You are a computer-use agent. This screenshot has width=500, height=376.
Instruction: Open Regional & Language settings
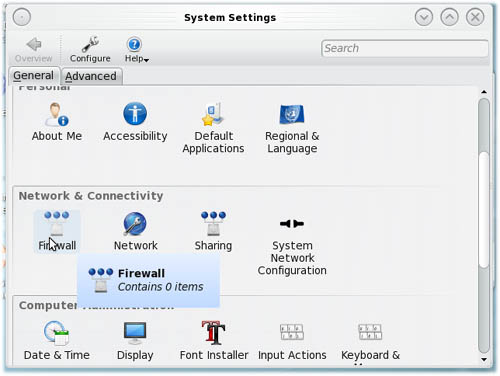tap(292, 128)
